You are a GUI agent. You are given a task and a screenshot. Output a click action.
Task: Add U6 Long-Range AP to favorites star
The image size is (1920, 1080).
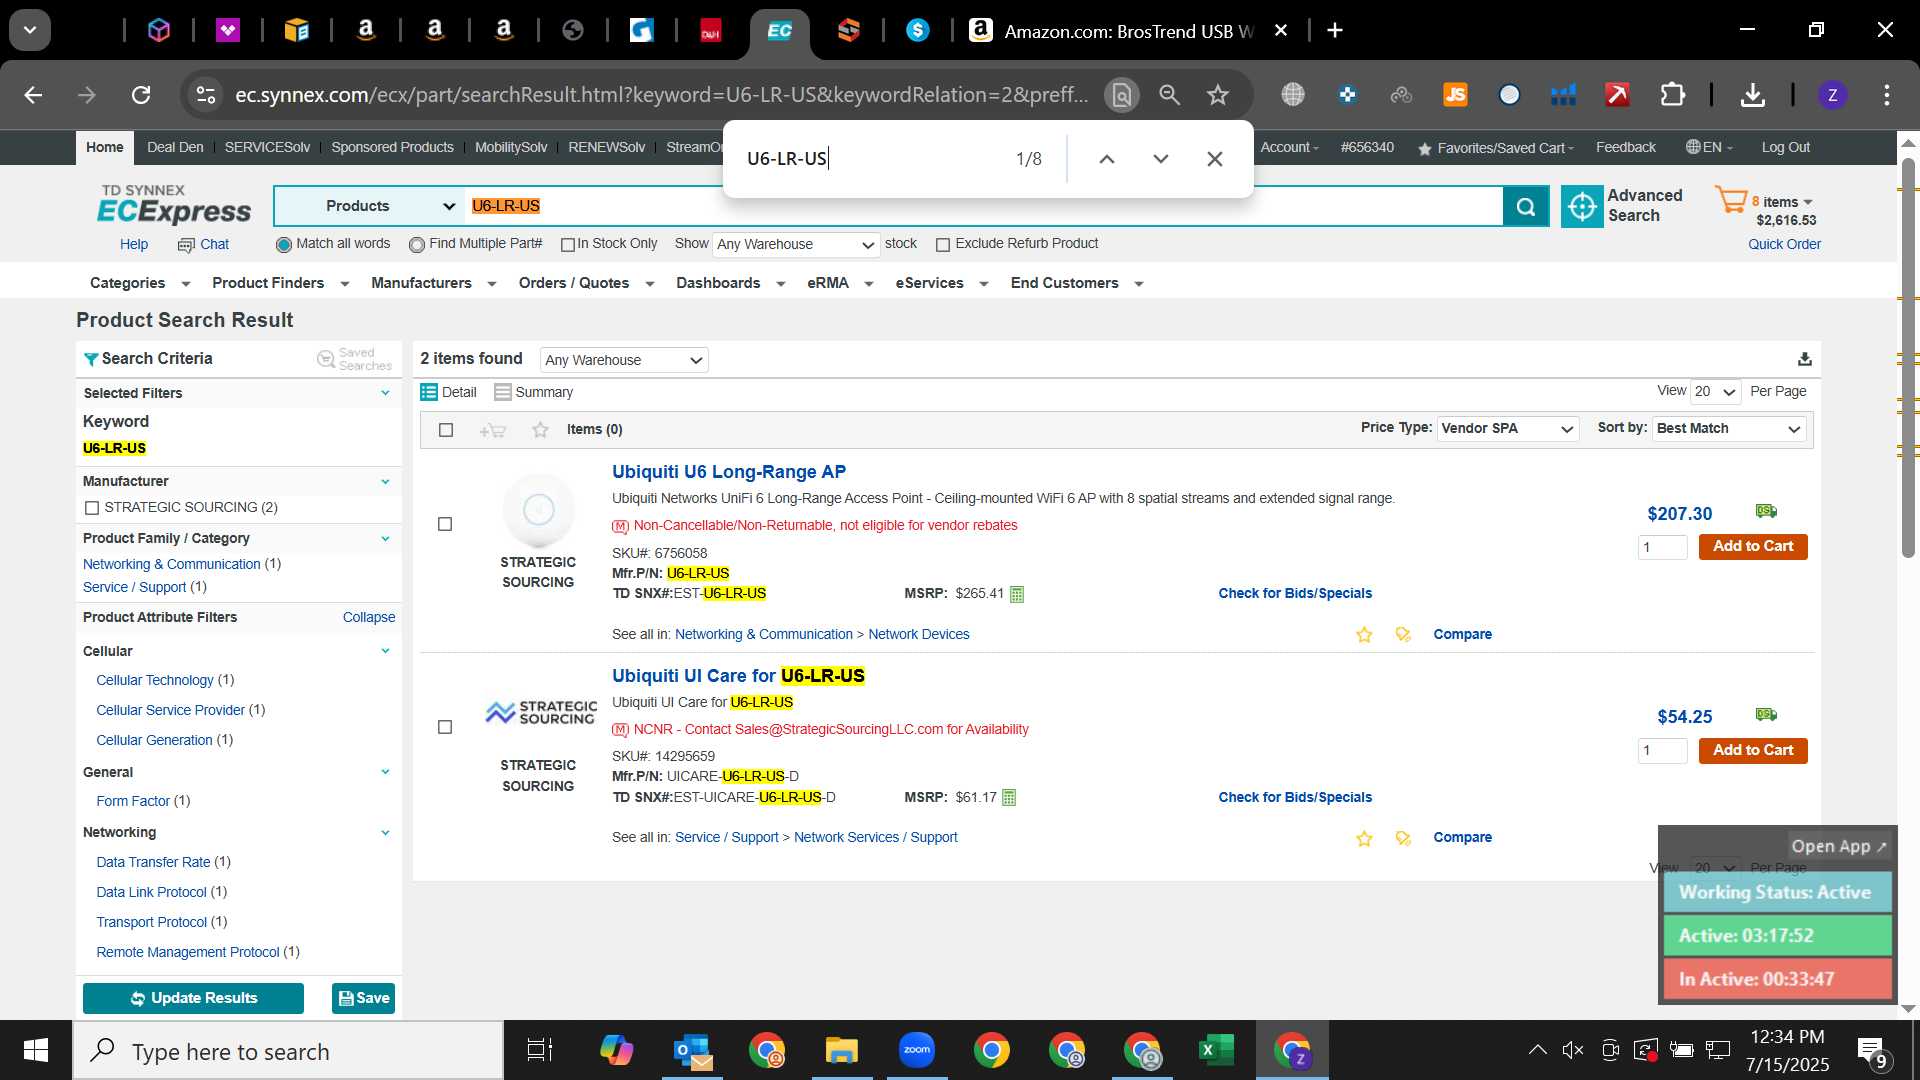pyautogui.click(x=1364, y=635)
